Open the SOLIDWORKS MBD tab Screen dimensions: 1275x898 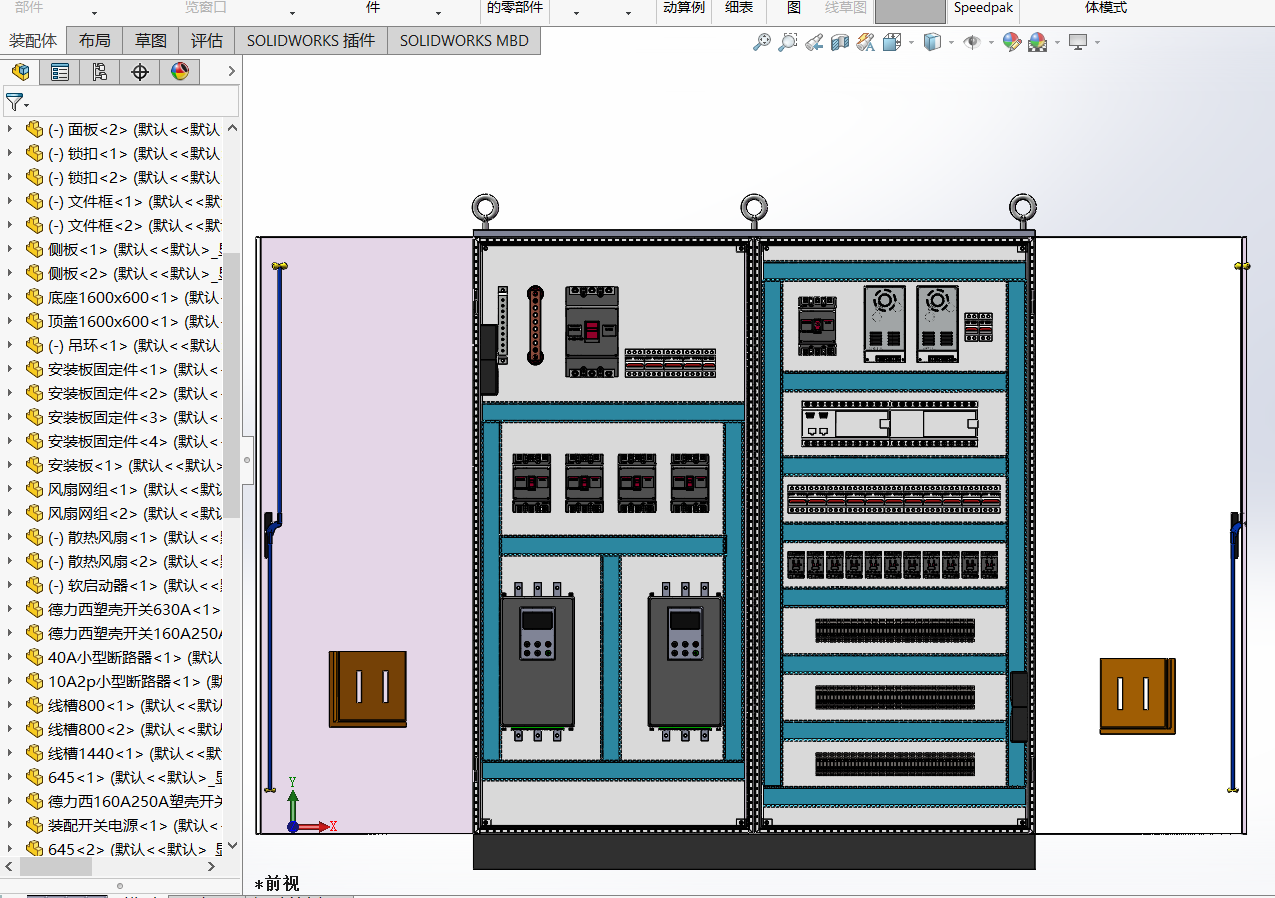click(464, 41)
